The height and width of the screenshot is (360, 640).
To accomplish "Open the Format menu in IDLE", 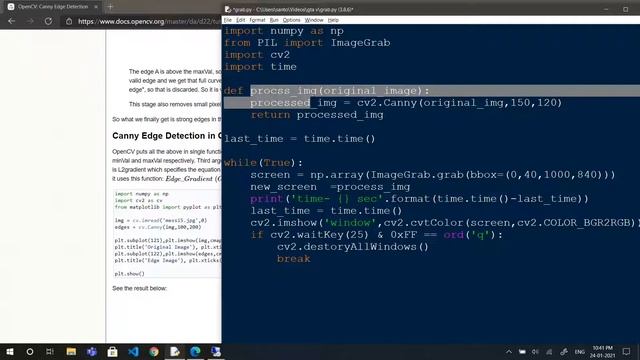I will coord(257,20).
